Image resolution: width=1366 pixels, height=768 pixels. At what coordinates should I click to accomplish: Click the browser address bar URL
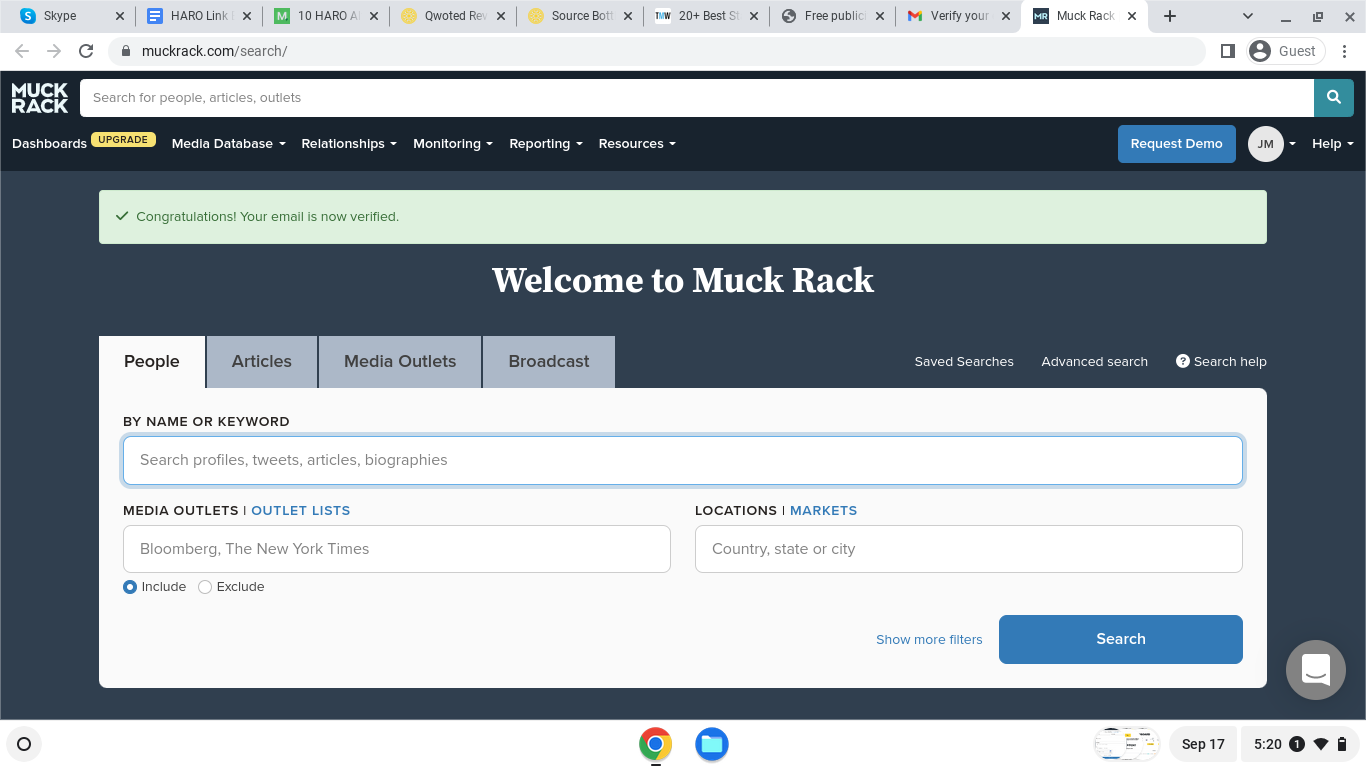pyautogui.click(x=215, y=51)
